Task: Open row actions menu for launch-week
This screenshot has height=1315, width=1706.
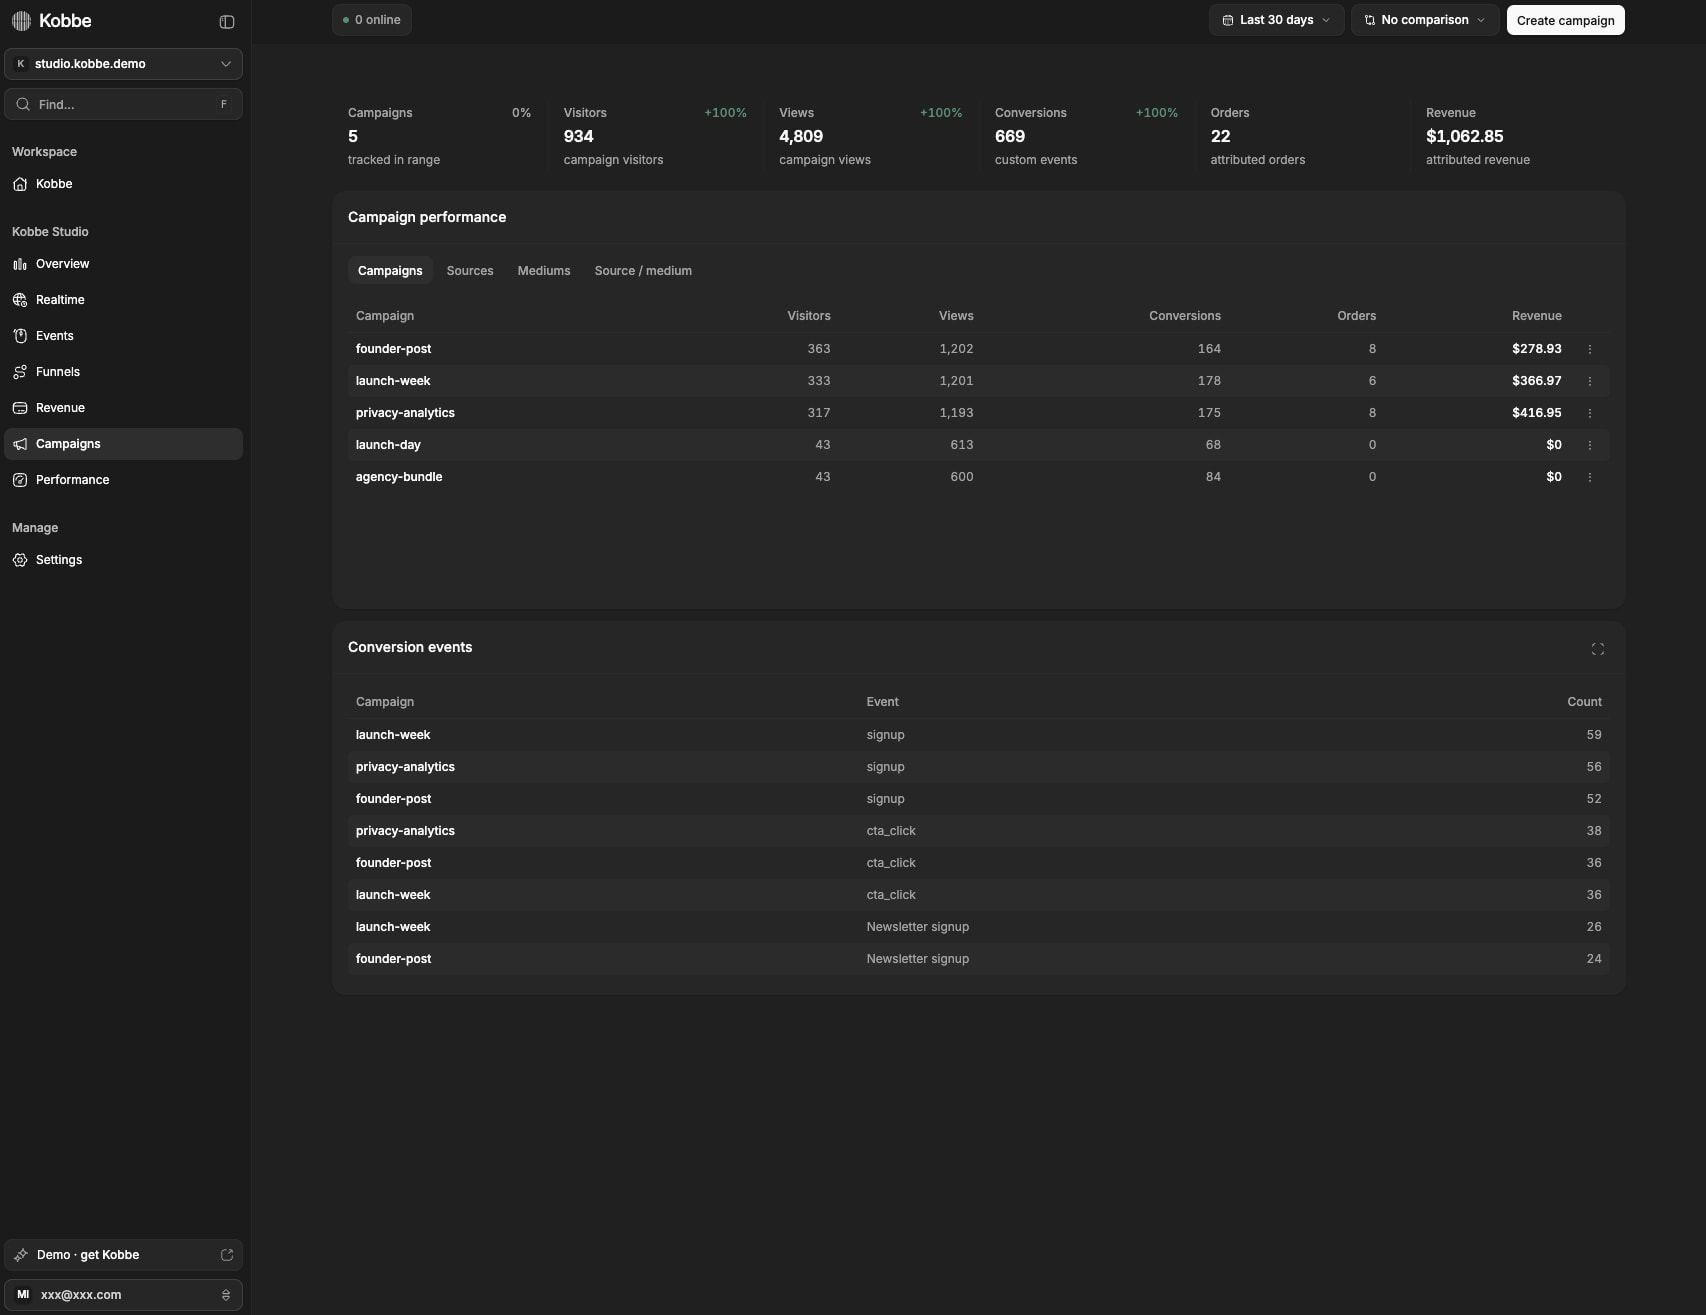Action: 1589,381
